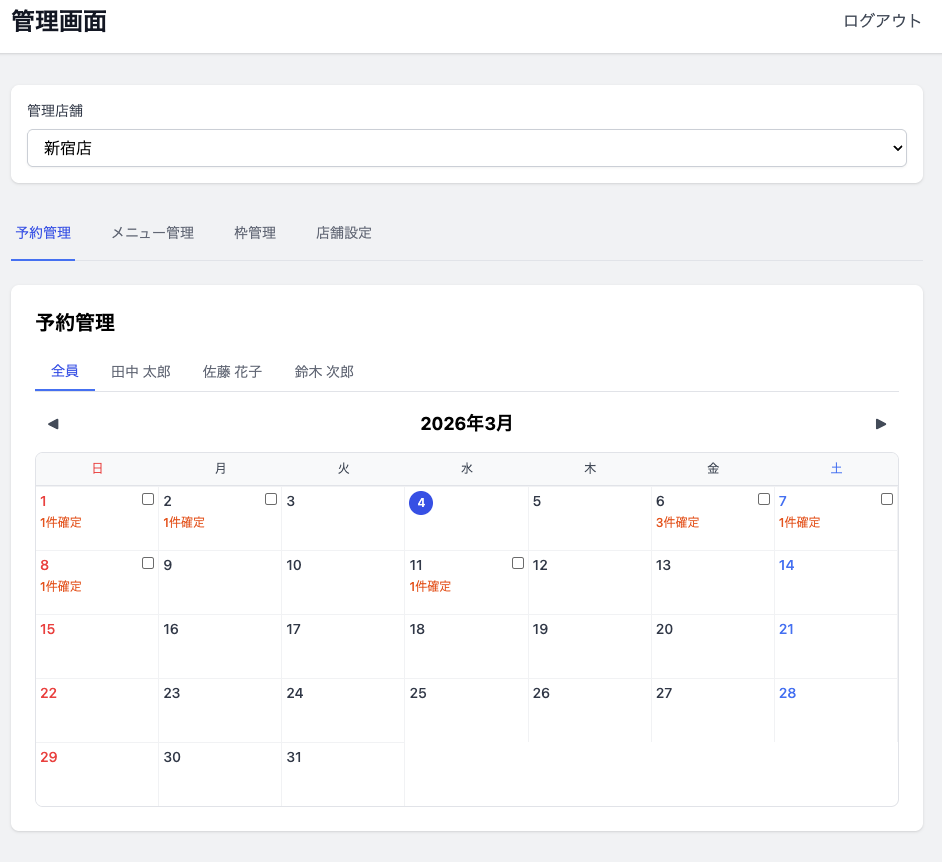The image size is (942, 862).
Task: Select today's highlighted date 4
Action: click(x=421, y=503)
